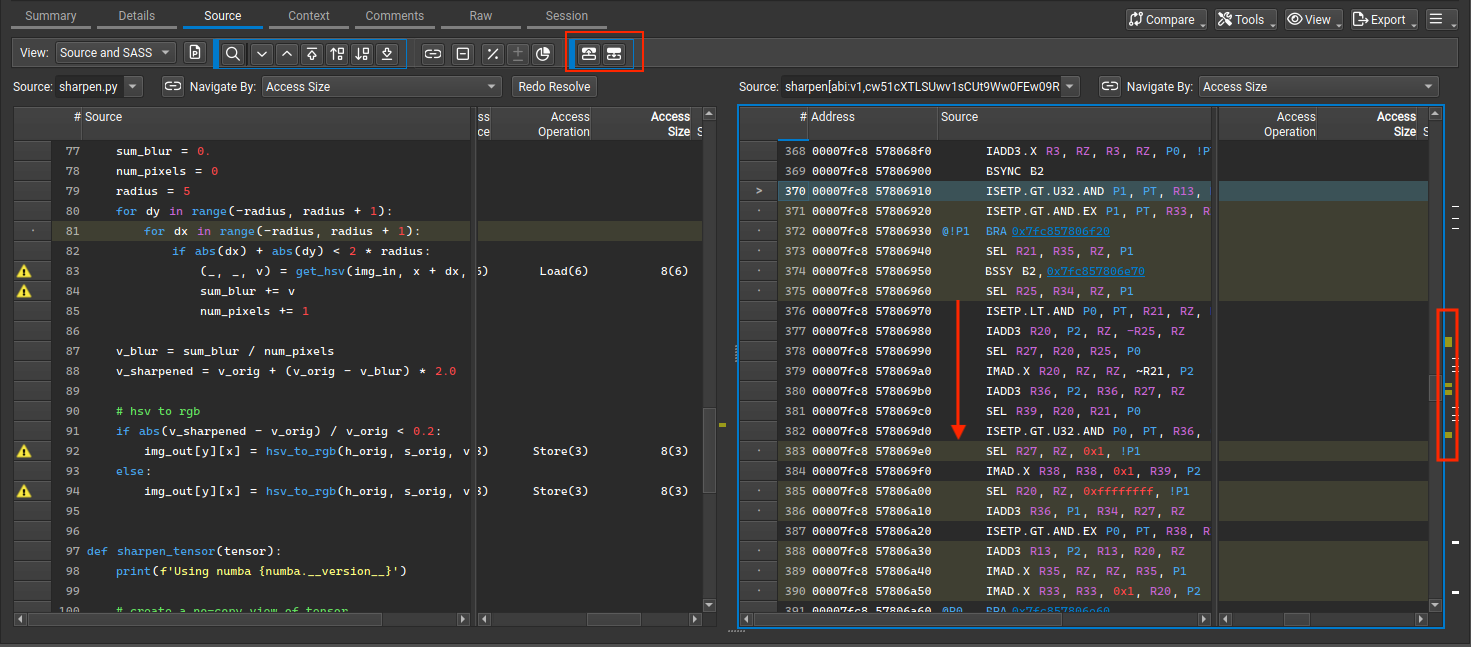The height and width of the screenshot is (647, 1471).
Task: Click the chain icon to link pane scrolling
Action: point(431,53)
